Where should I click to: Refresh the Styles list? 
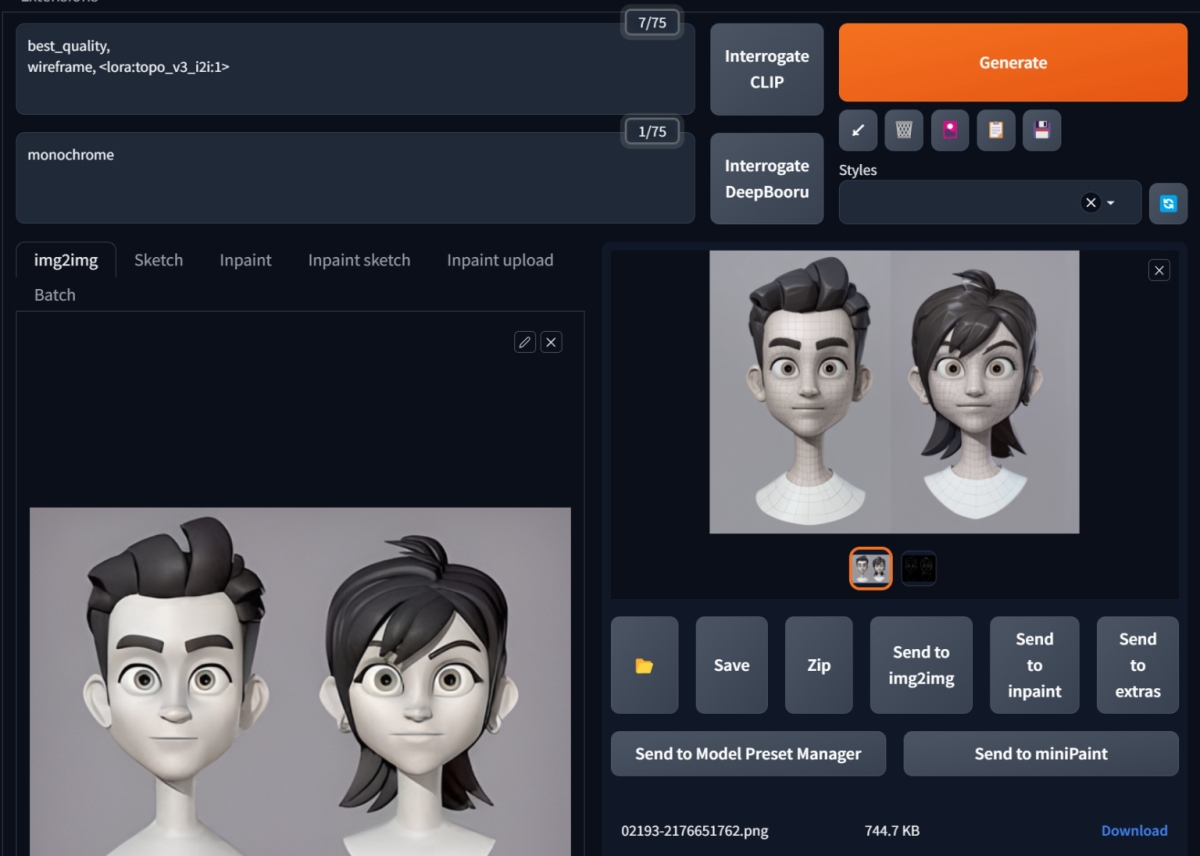coord(1168,203)
